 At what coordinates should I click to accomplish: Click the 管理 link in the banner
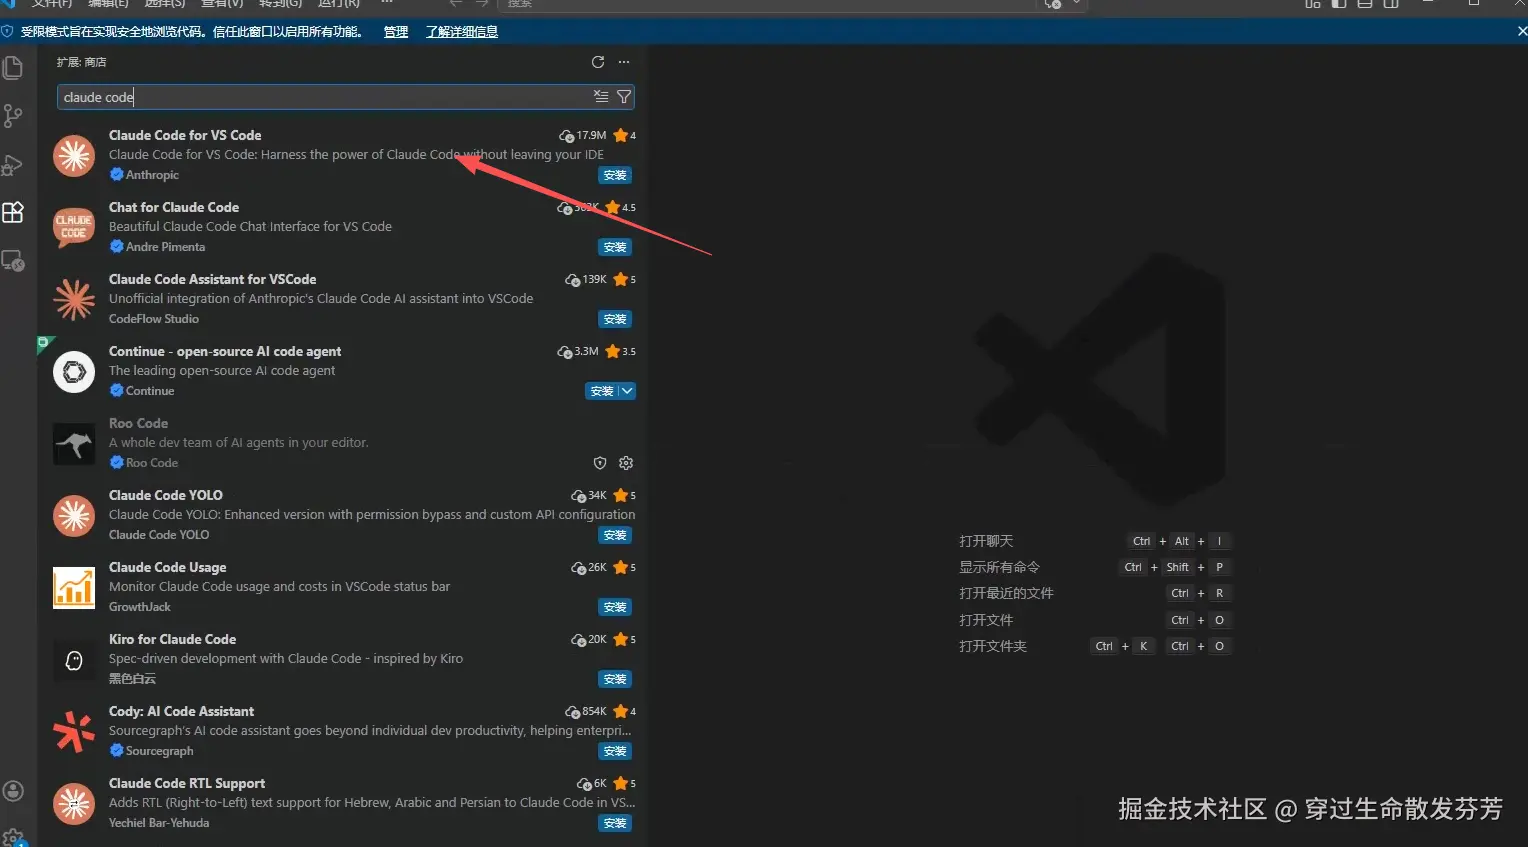coord(396,32)
